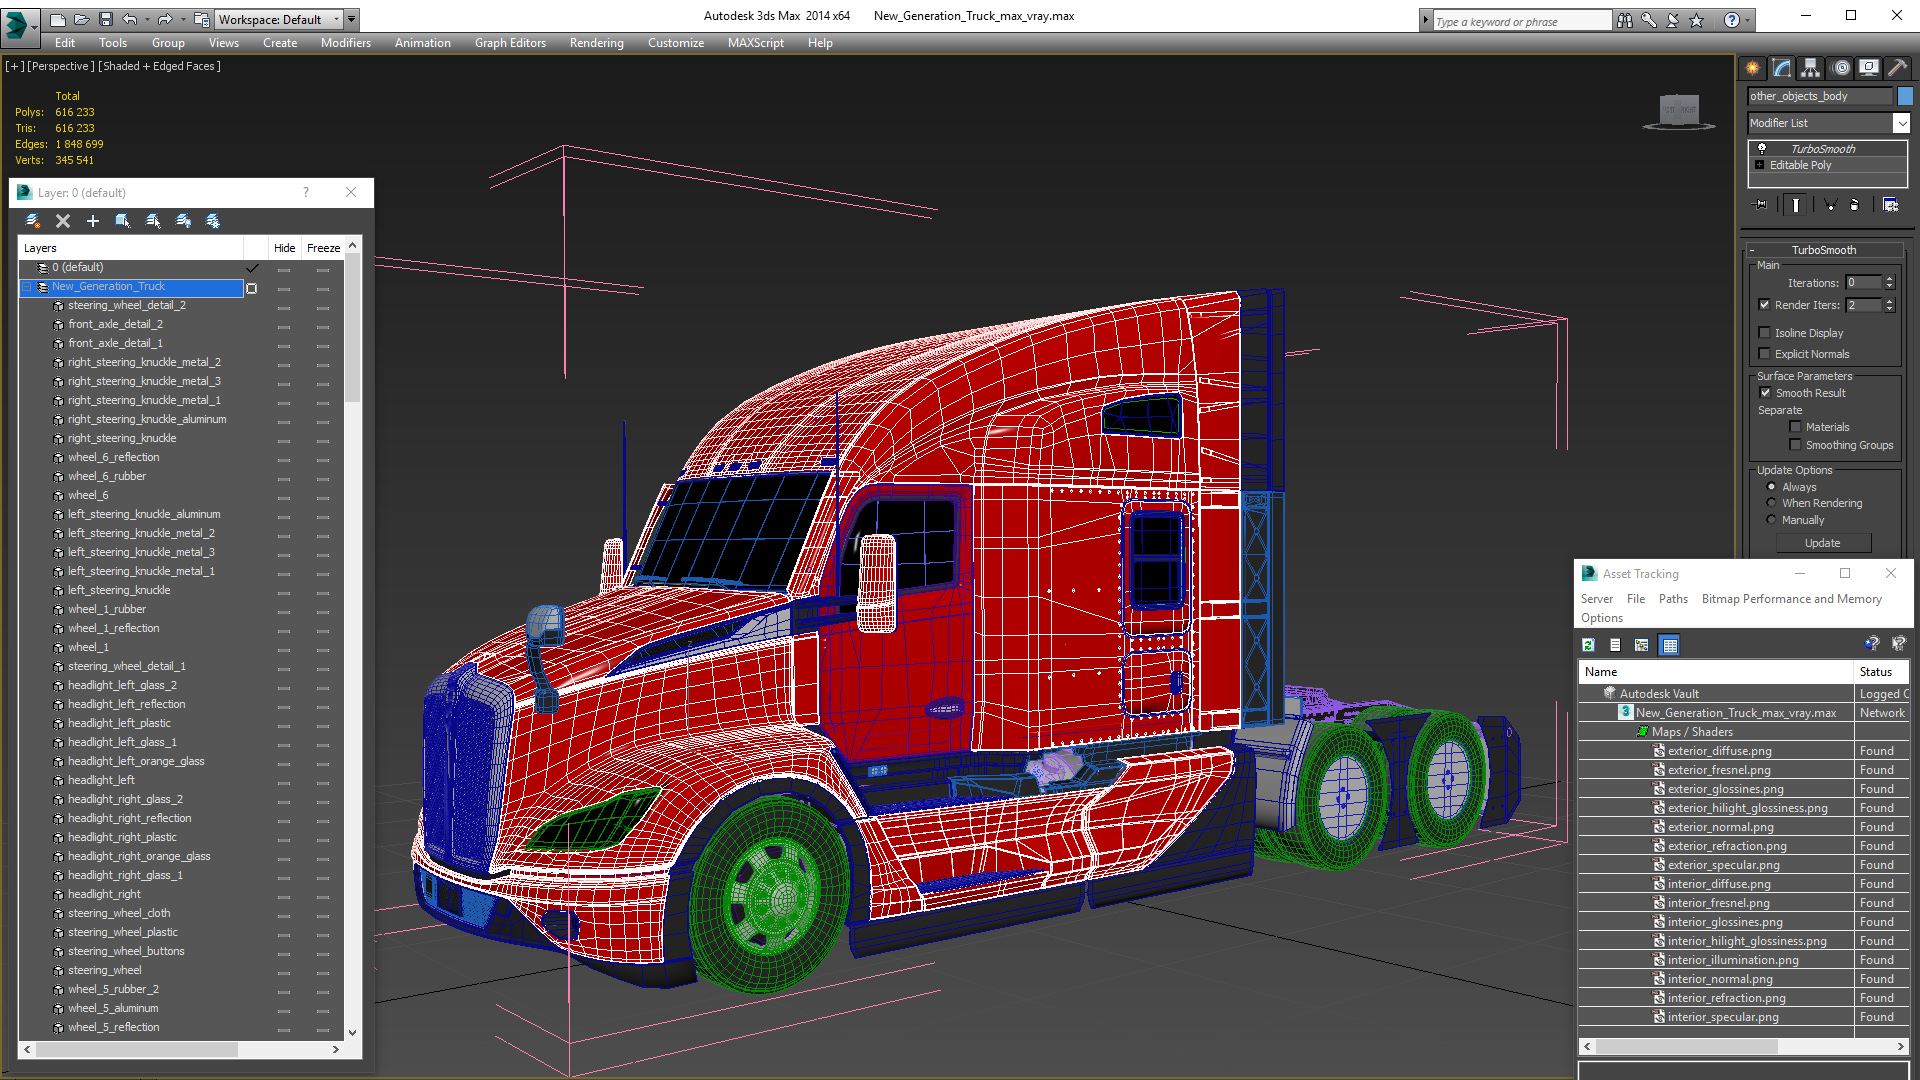
Task: Click the Favorites star icon in InfoCenter
Action: [x=1697, y=20]
